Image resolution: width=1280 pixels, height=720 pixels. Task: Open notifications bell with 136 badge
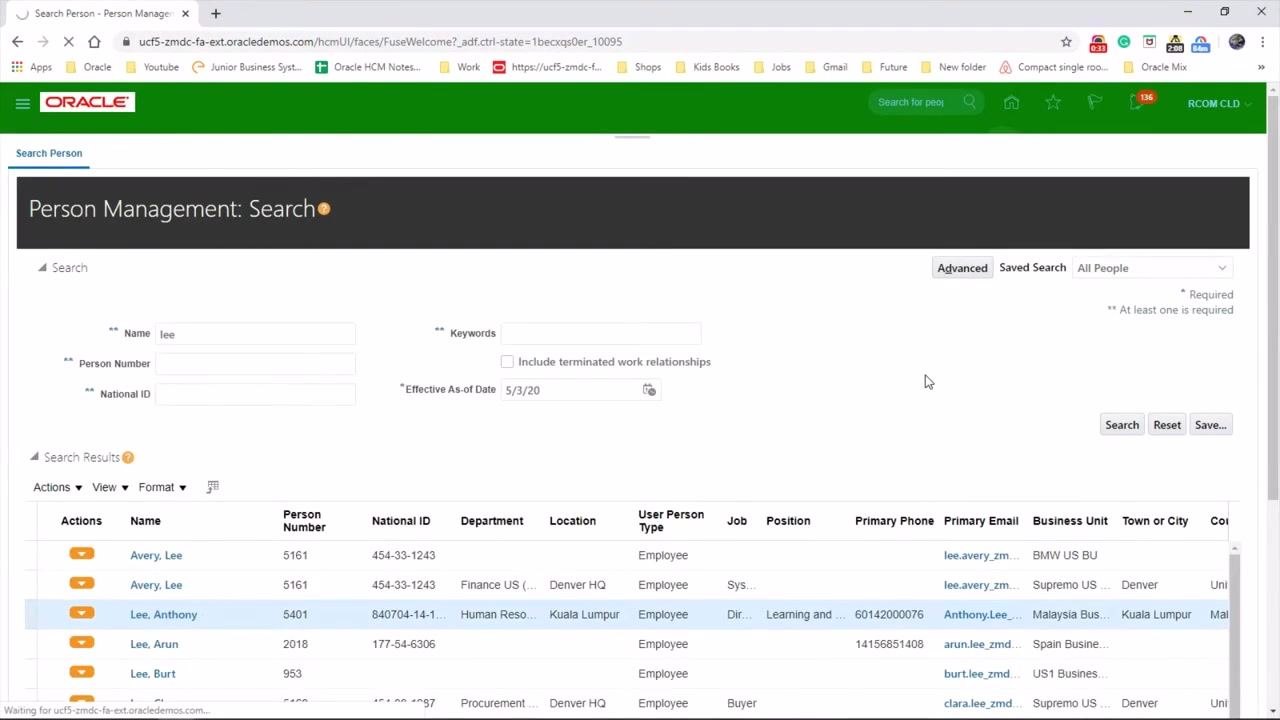pos(1138,102)
